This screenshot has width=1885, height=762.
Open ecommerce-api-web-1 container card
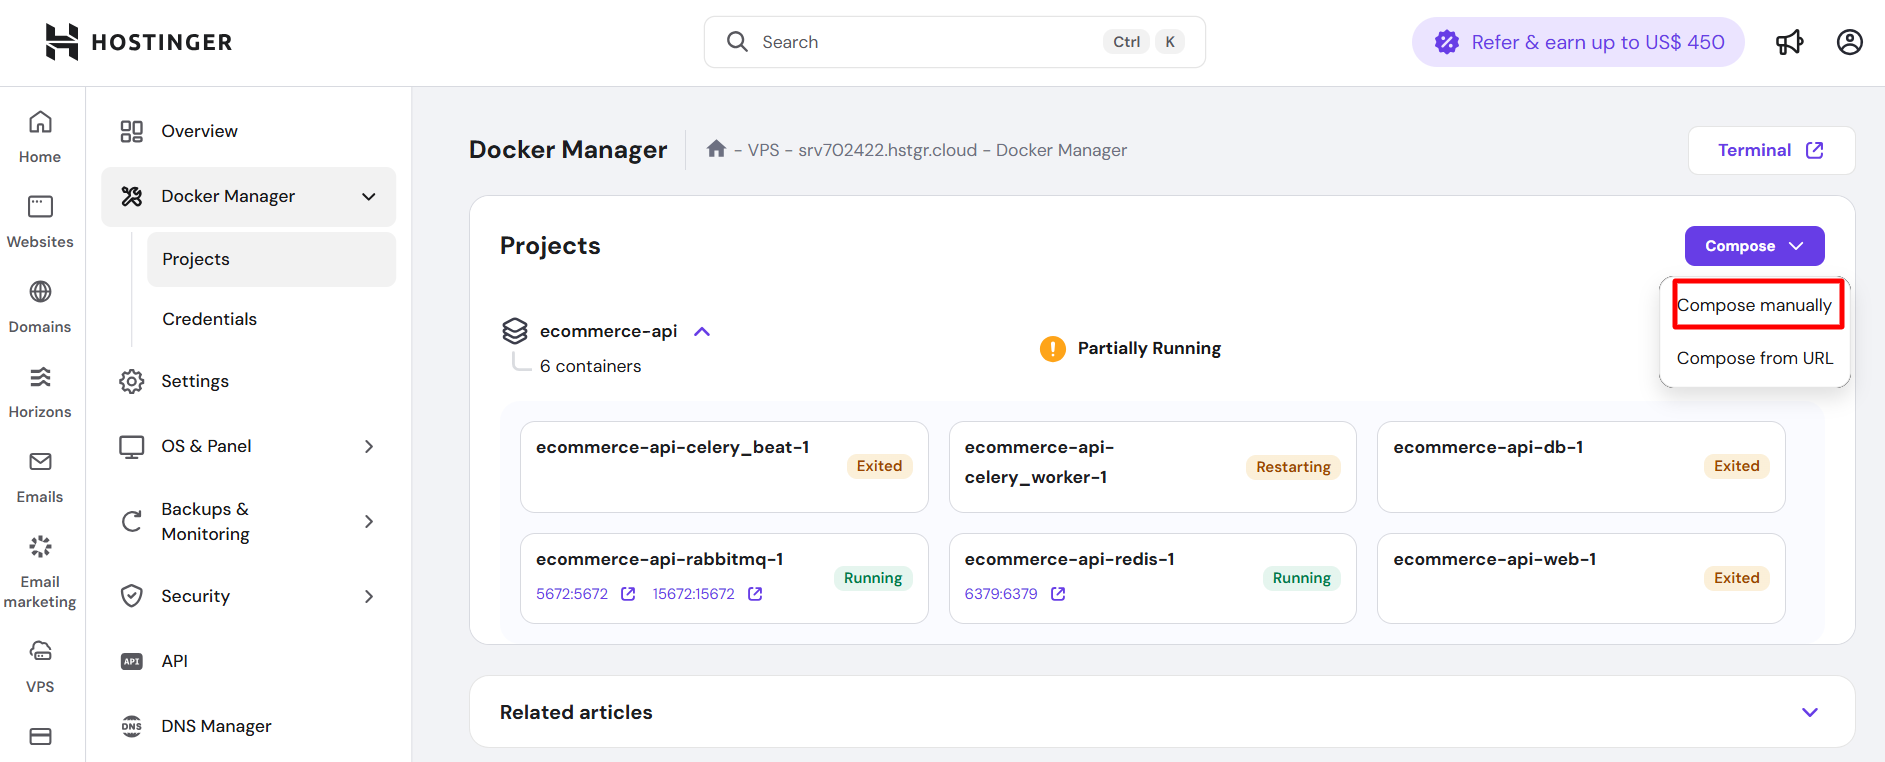point(1581,578)
